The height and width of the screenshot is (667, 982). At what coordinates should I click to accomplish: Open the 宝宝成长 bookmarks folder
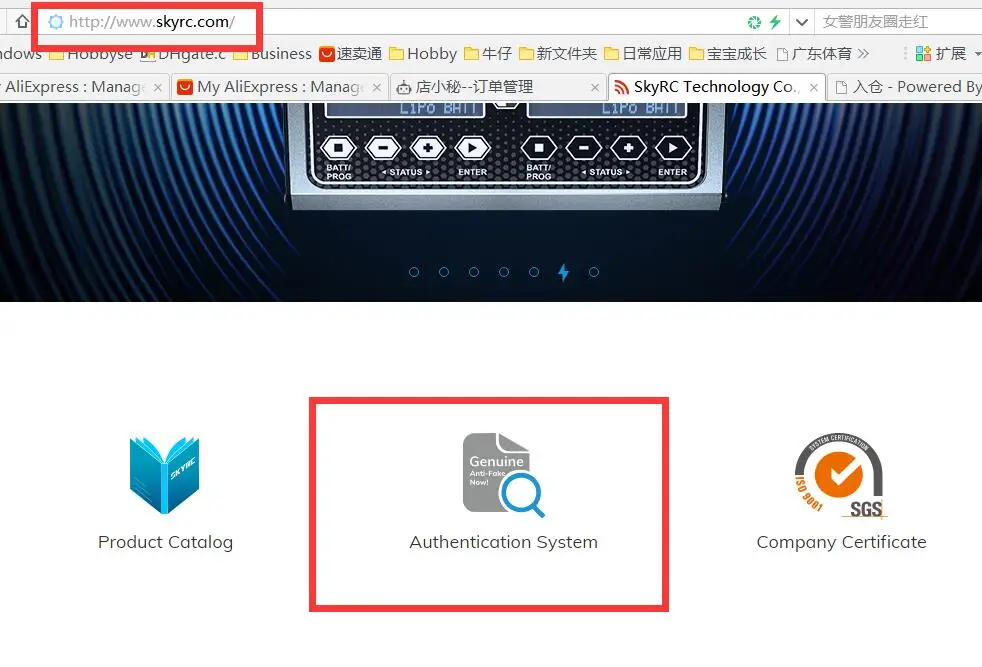click(728, 54)
